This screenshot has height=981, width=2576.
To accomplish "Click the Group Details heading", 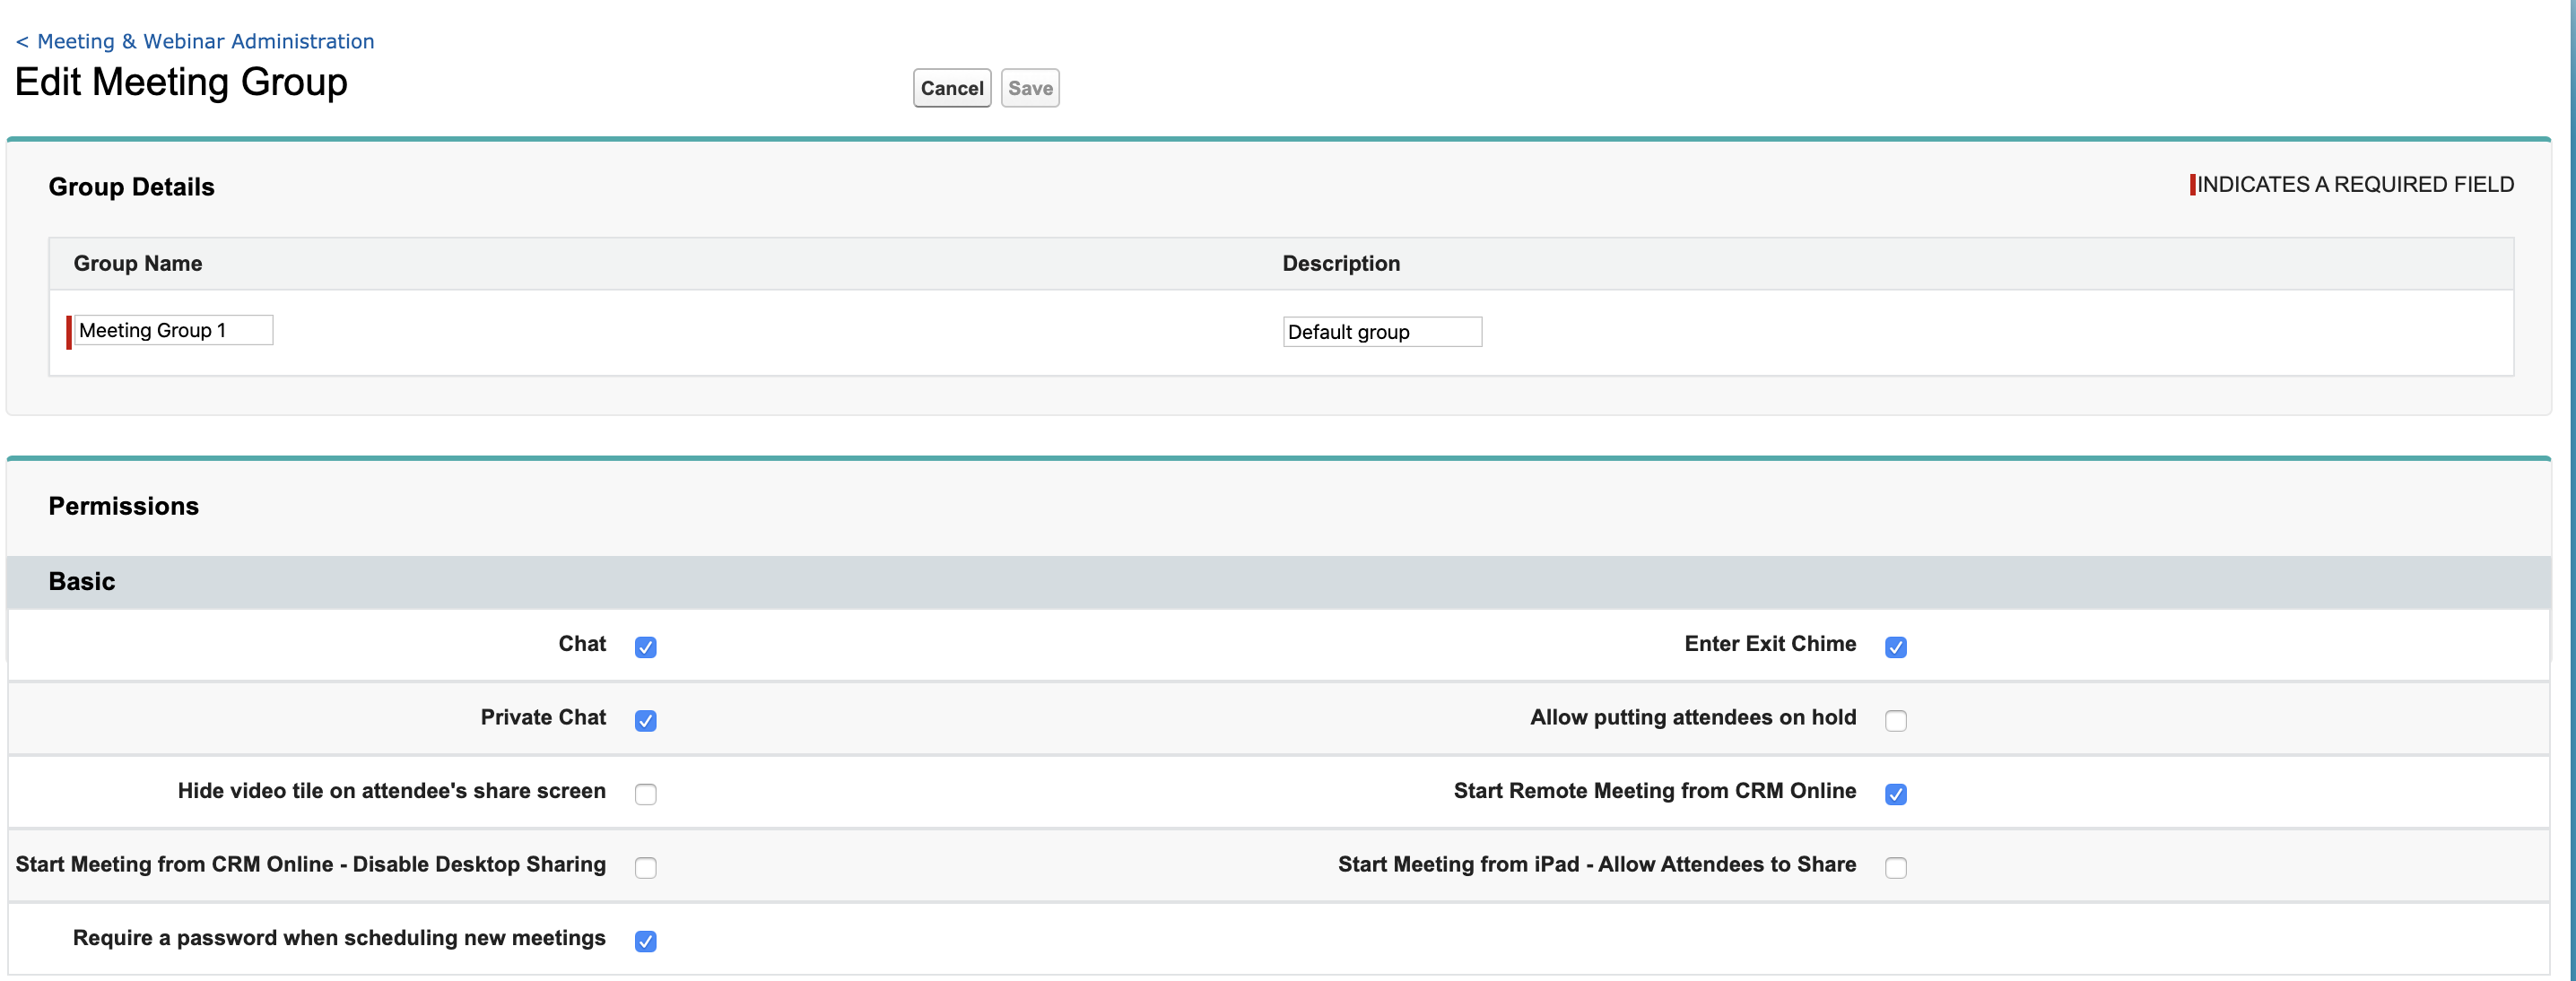I will tap(131, 187).
